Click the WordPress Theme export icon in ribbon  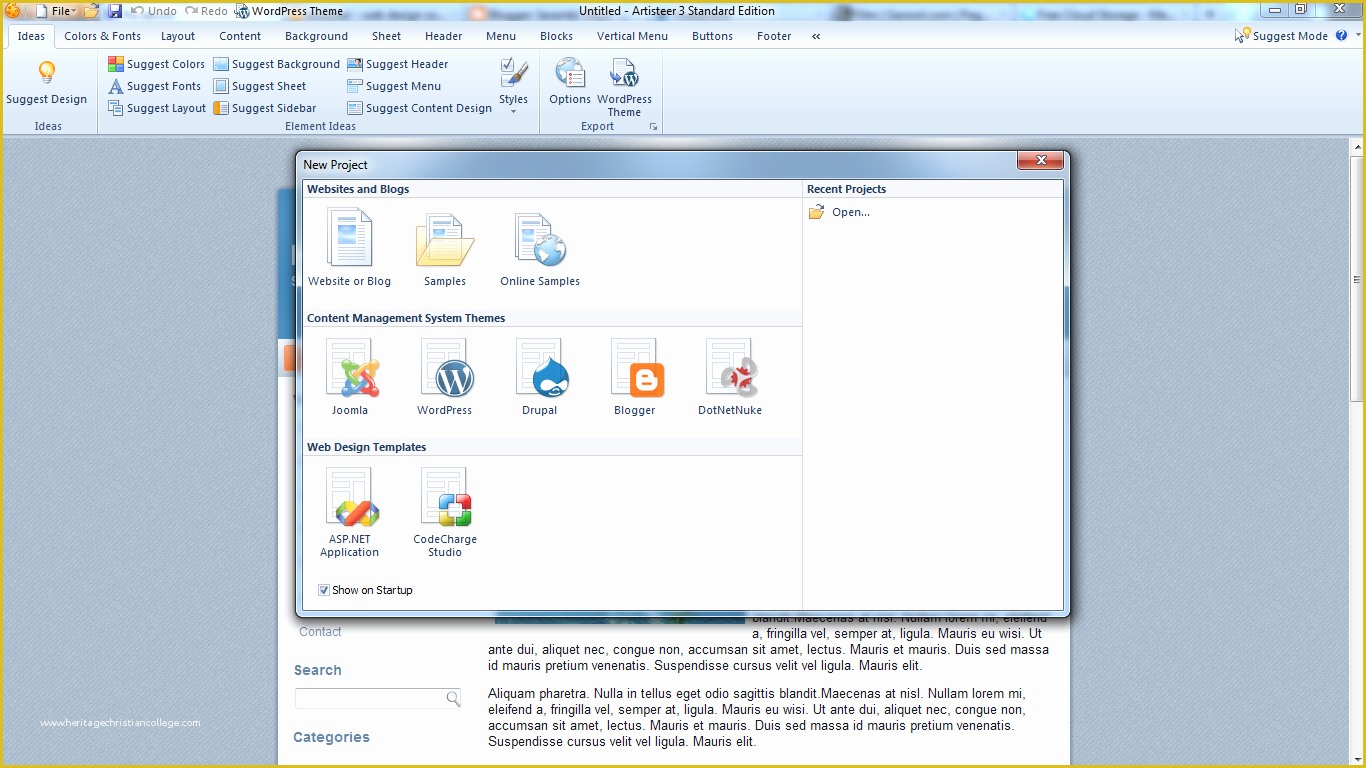[x=624, y=74]
